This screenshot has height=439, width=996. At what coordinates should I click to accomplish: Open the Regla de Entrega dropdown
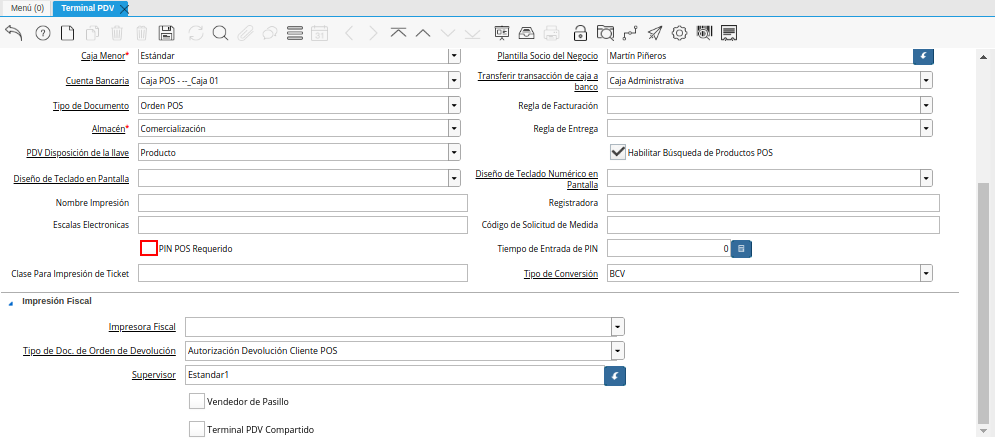(x=927, y=128)
